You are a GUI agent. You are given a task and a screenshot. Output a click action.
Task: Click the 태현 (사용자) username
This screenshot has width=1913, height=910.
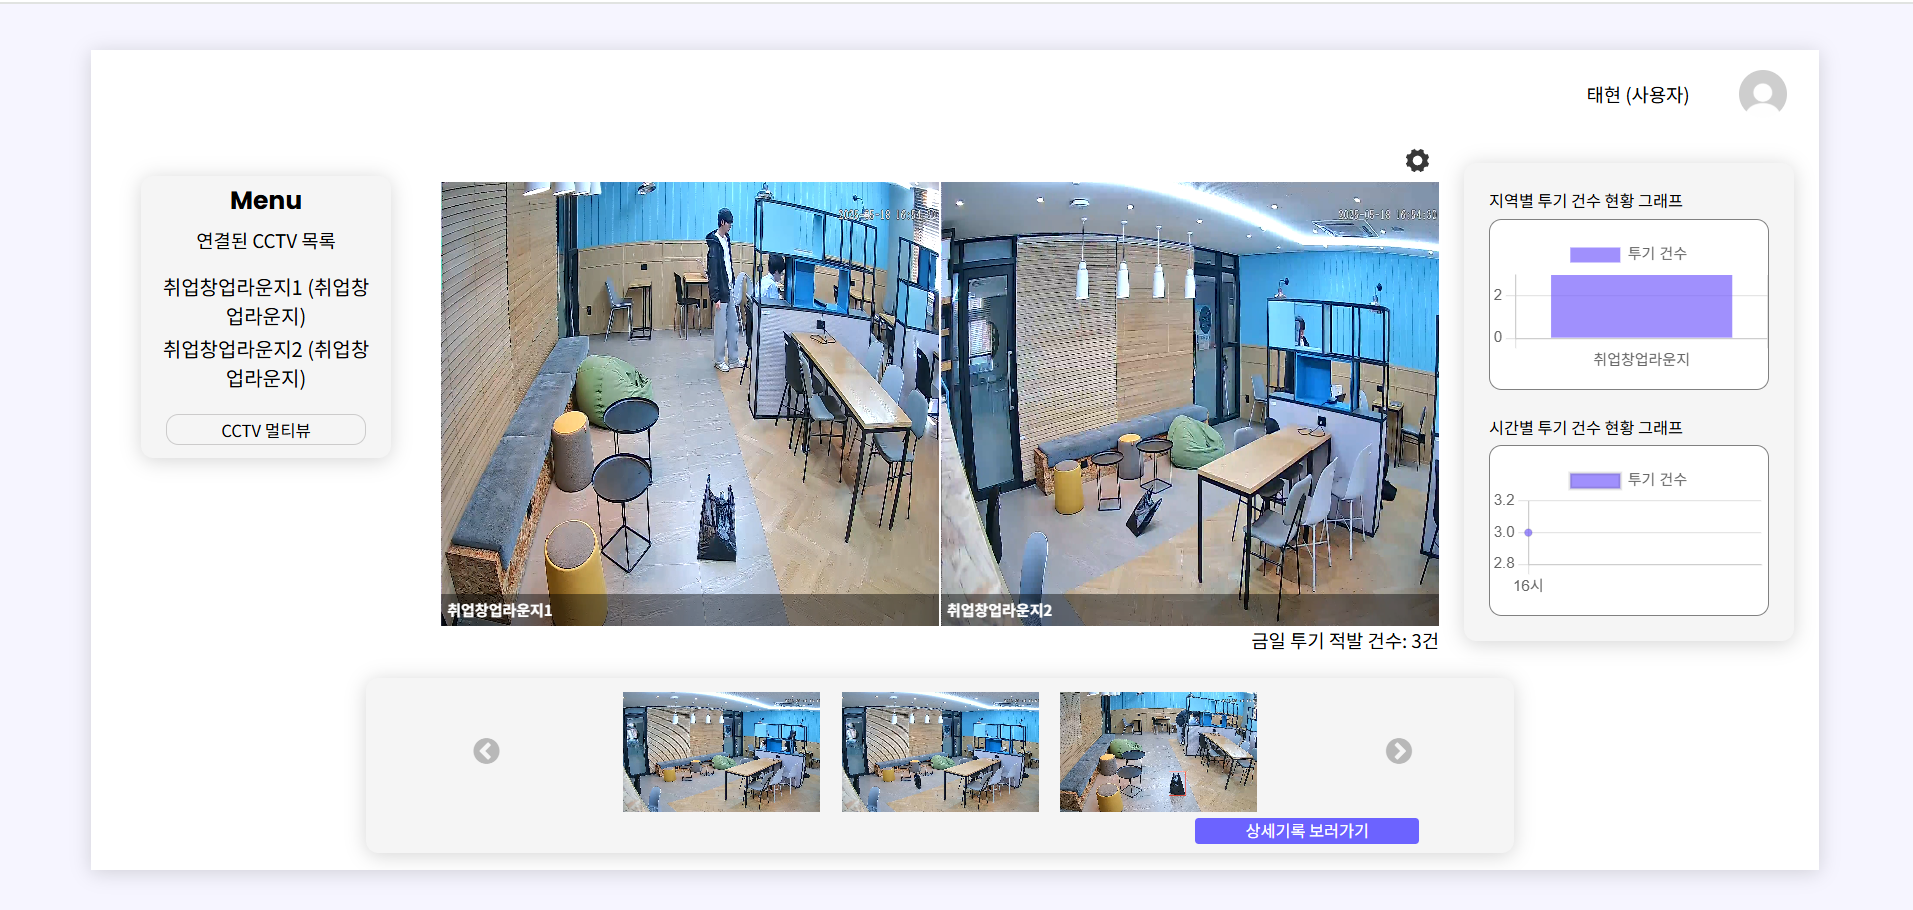point(1637,95)
